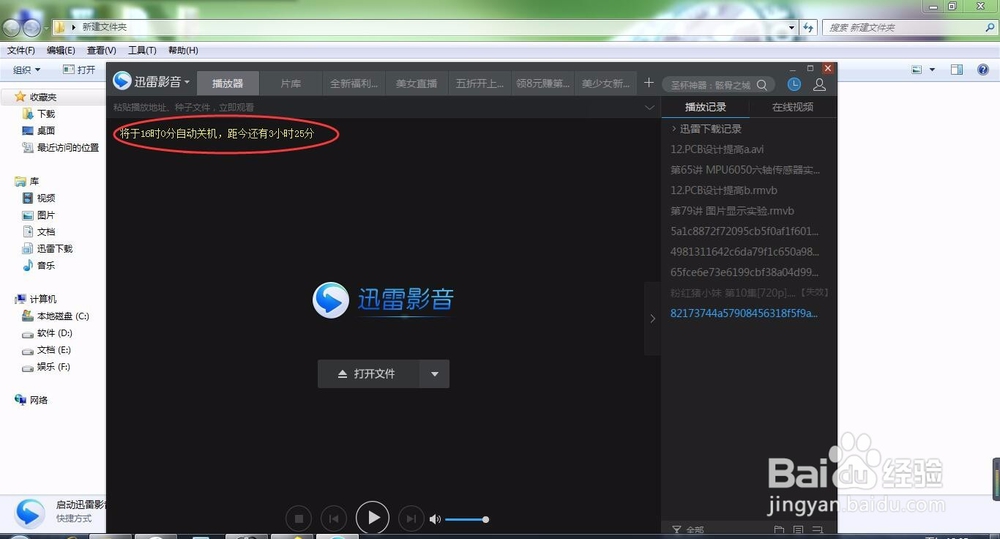Open 本地磁盘 (C:) drive
The image size is (1000, 539).
(55, 316)
